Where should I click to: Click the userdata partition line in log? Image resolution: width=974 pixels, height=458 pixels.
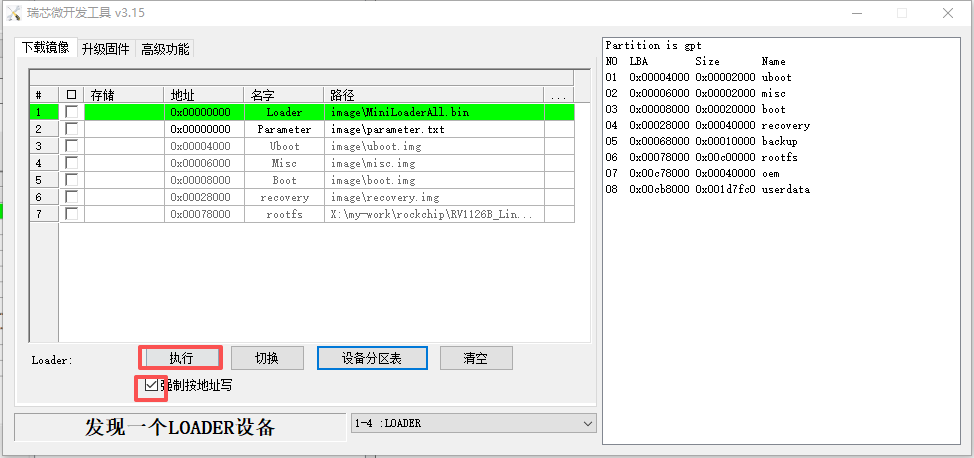(708, 189)
